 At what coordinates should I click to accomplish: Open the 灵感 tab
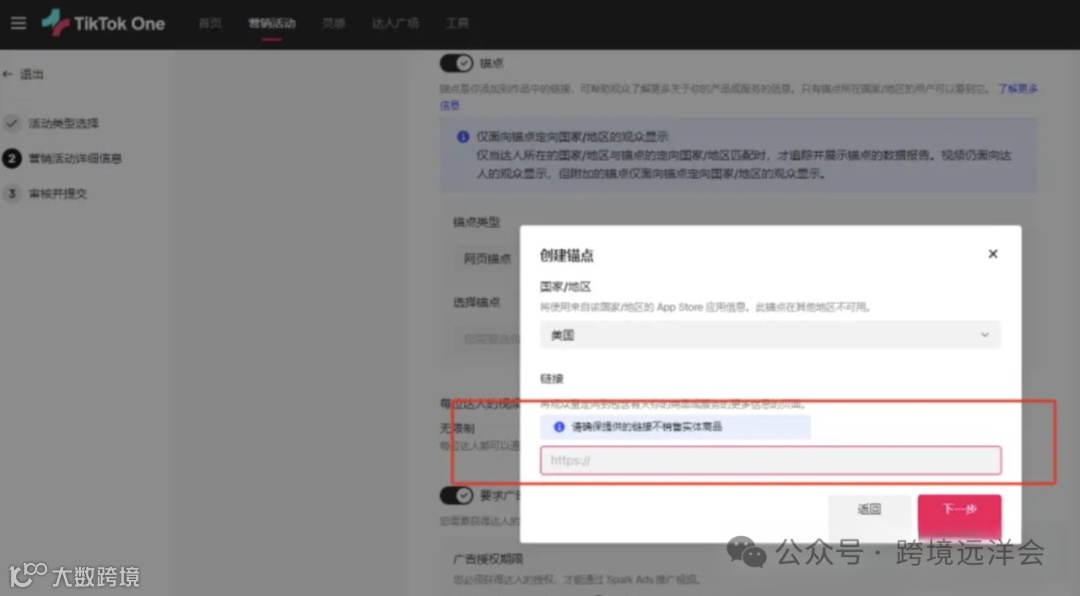(333, 23)
